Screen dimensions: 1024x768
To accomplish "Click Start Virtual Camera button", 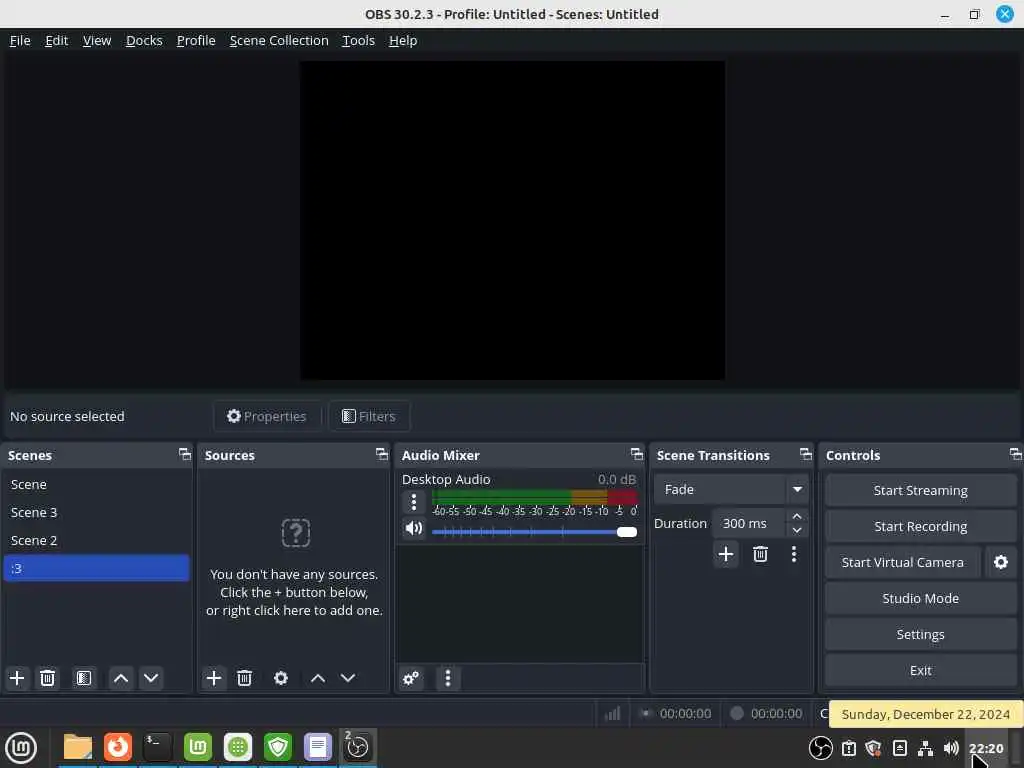I will click(903, 562).
